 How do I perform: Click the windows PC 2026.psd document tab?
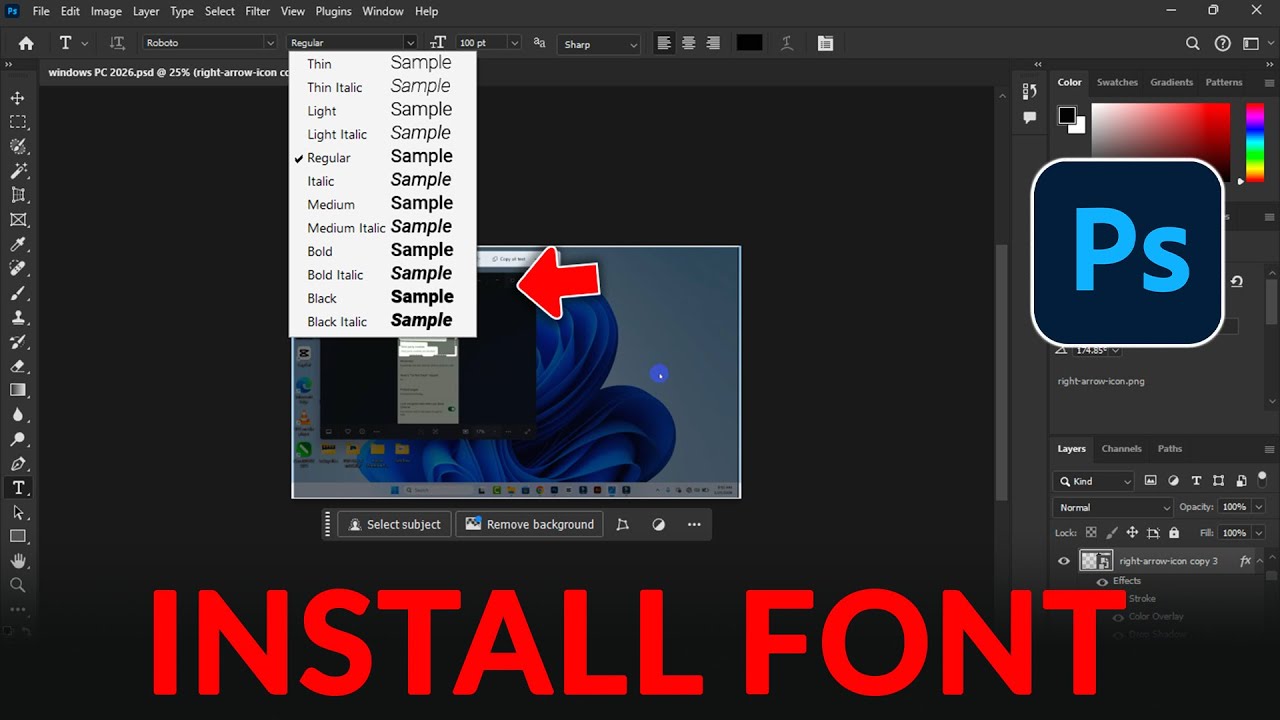tap(168, 72)
